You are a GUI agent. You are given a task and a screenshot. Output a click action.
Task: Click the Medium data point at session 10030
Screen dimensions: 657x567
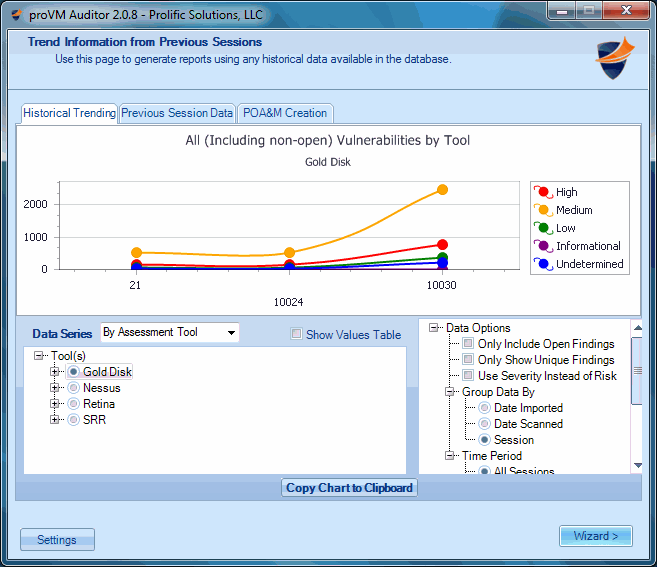tap(442, 189)
